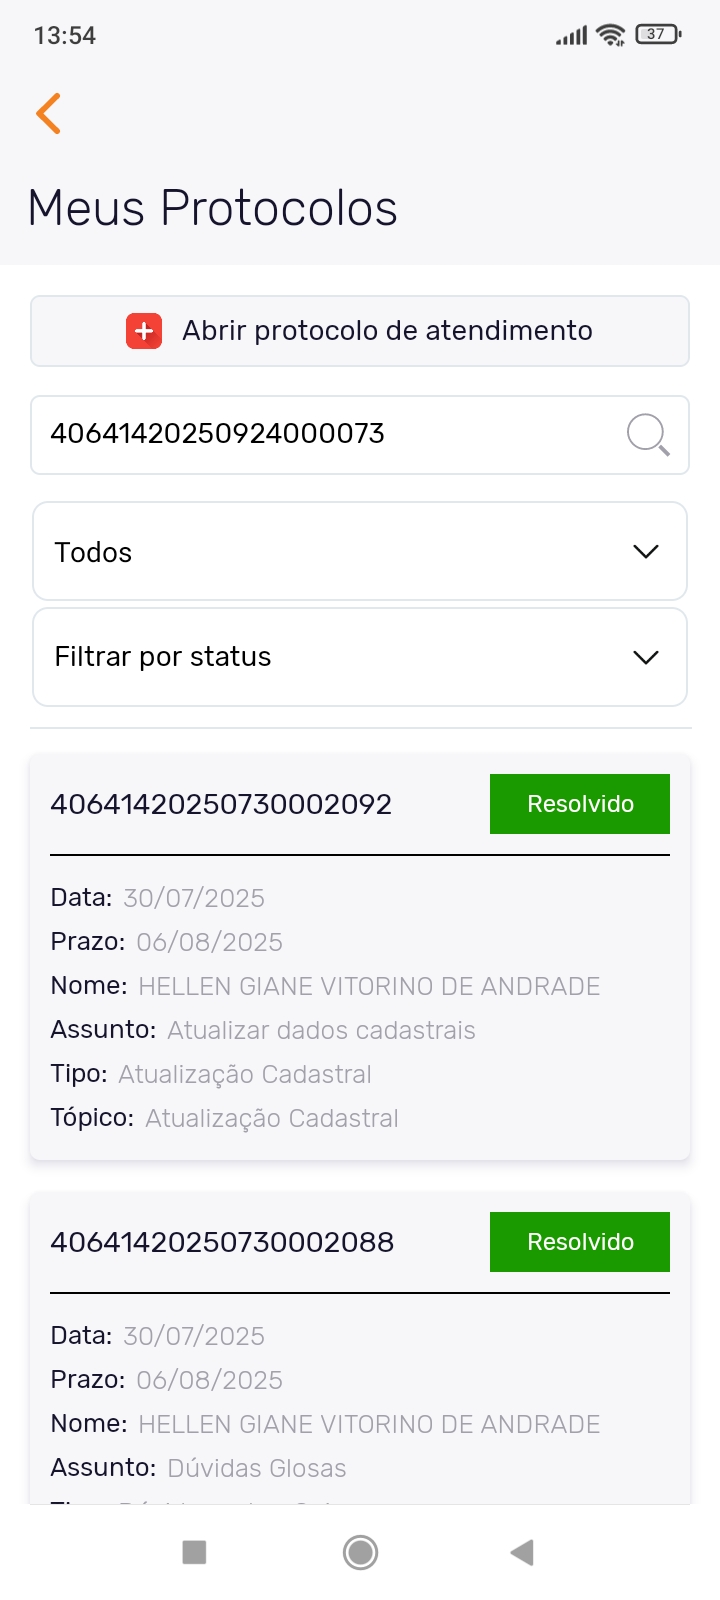Click the chevron on Filtrar por status
This screenshot has width=720, height=1600.
point(646,657)
